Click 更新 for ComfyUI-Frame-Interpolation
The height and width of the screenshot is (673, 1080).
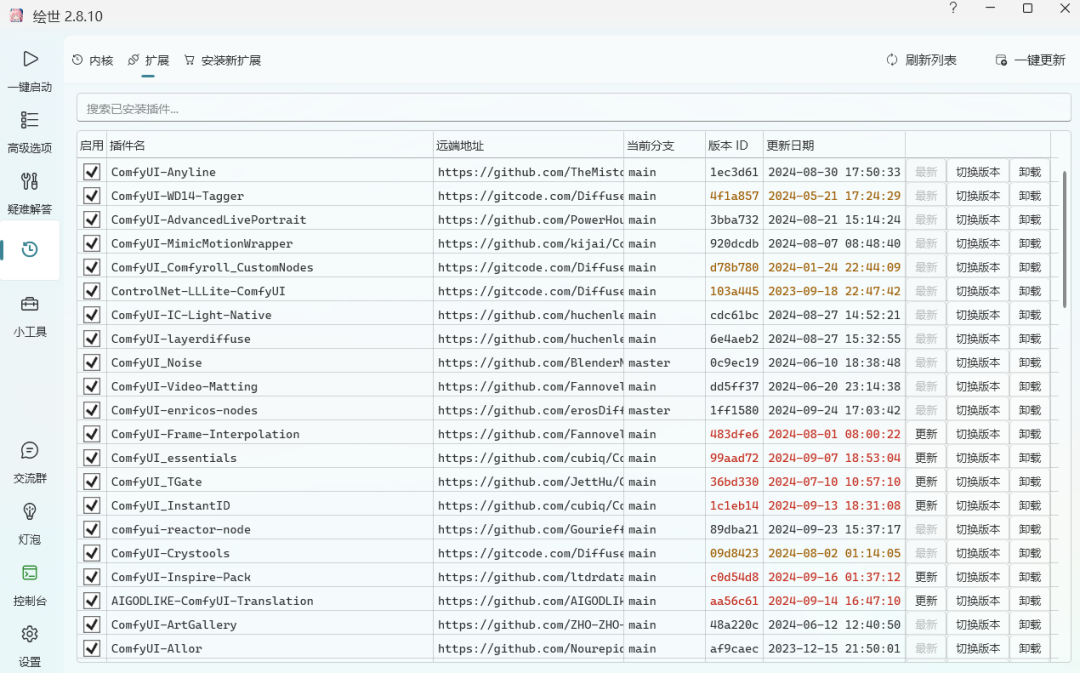pos(926,434)
